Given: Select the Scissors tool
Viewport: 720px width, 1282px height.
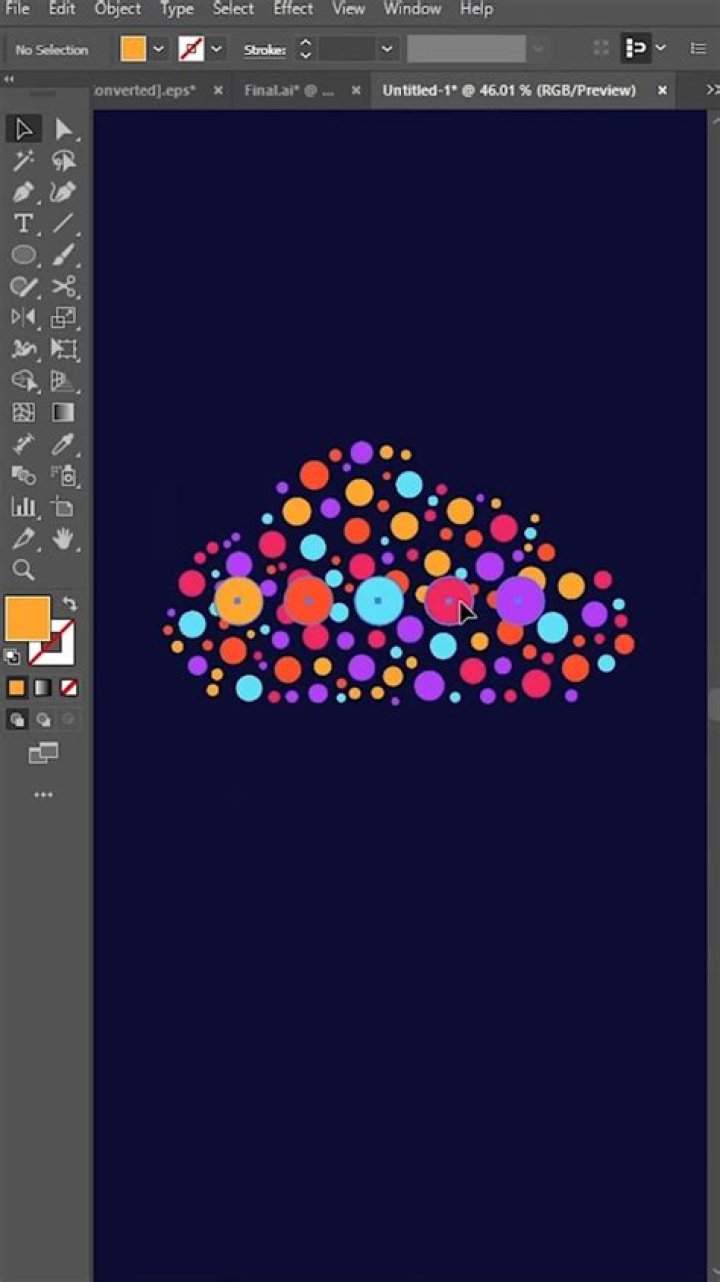Looking at the screenshot, I should (64, 287).
